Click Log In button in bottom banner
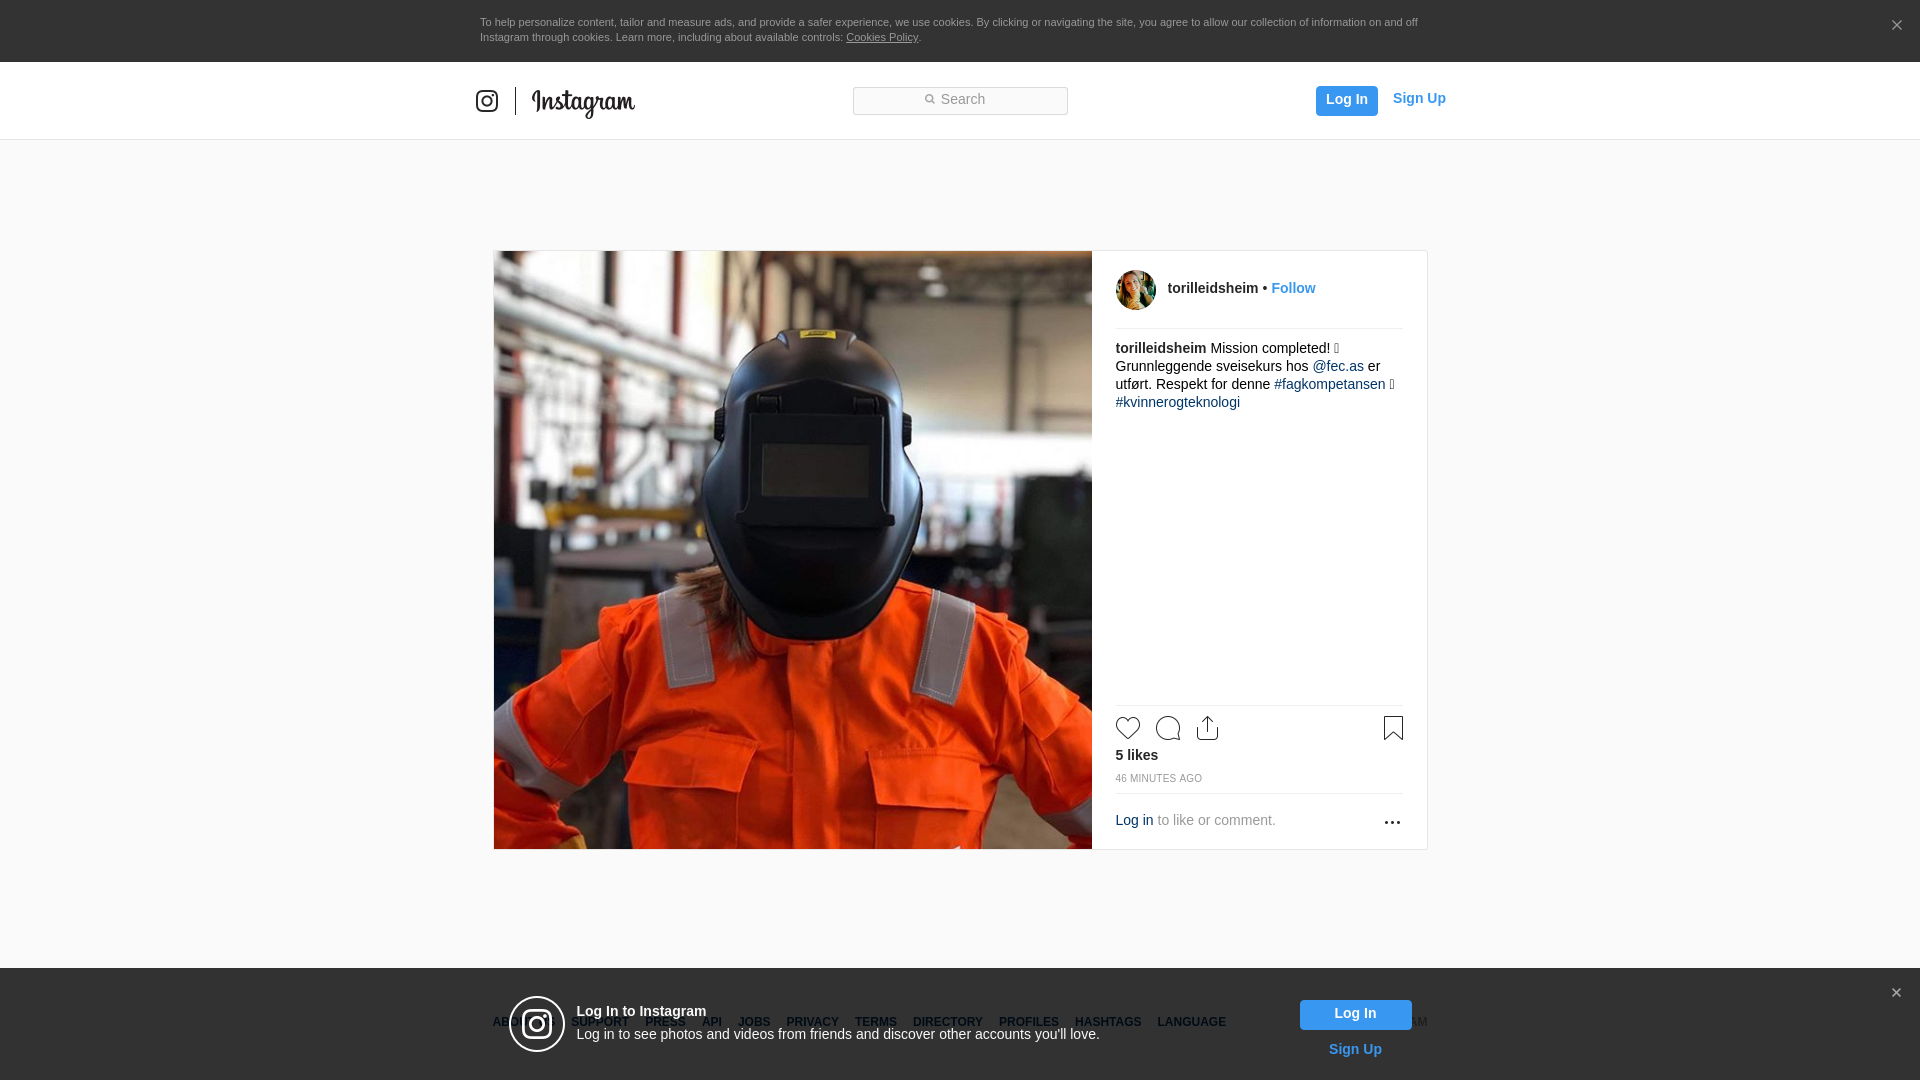The height and width of the screenshot is (1080, 1920). click(1356, 1015)
